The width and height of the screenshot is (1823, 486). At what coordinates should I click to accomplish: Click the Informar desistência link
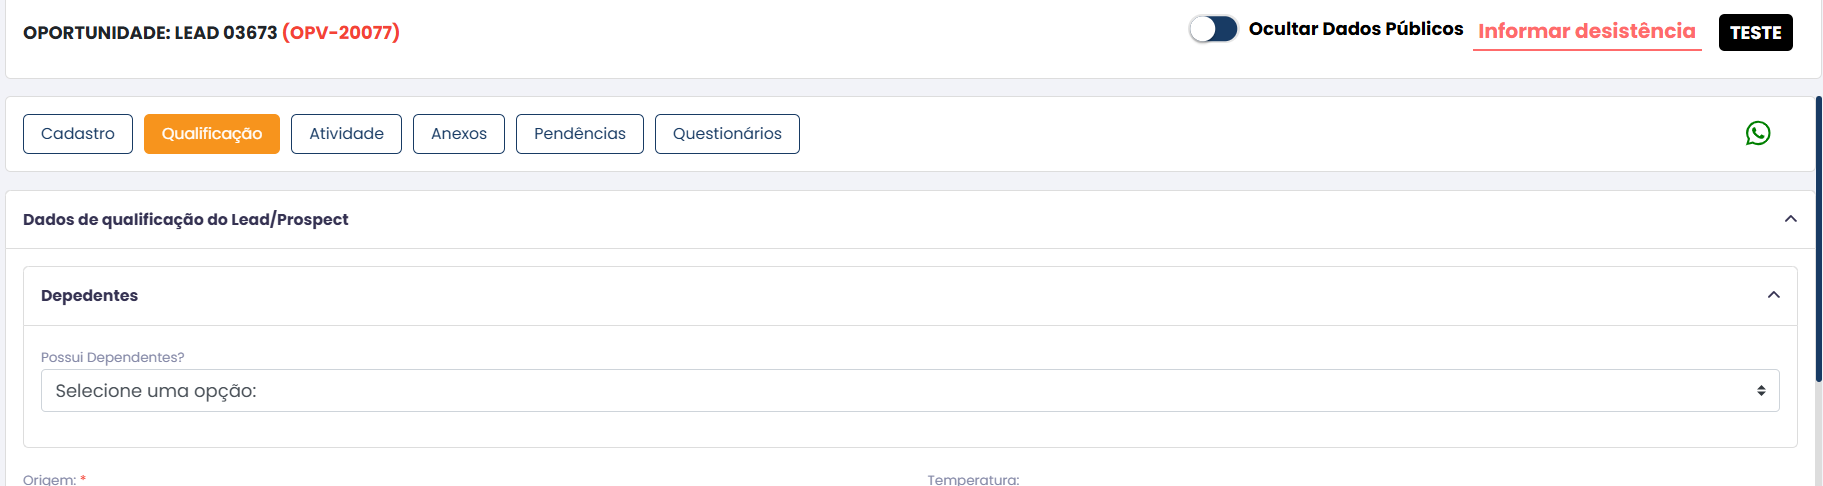[1587, 31]
